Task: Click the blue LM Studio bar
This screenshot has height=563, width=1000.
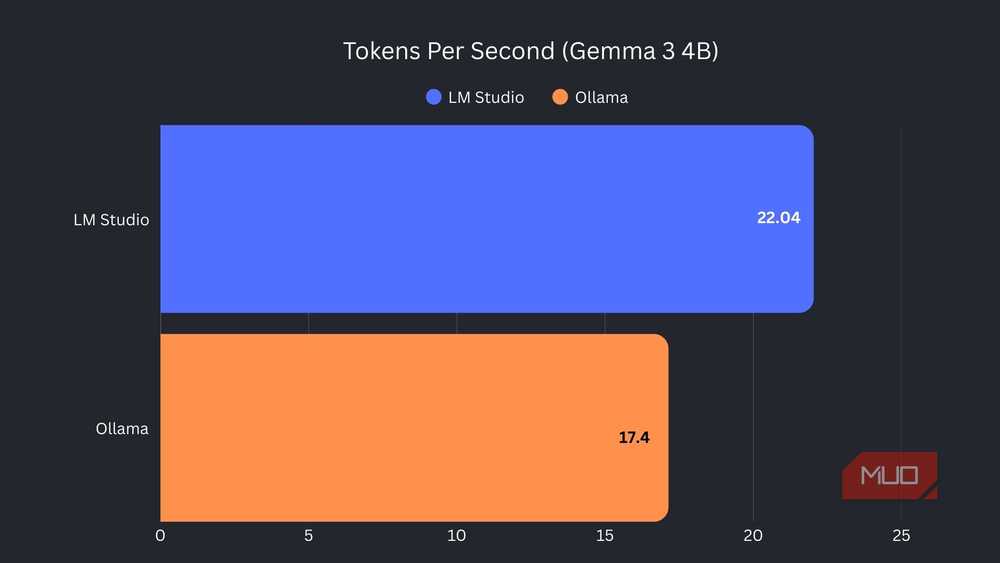Action: coord(487,219)
